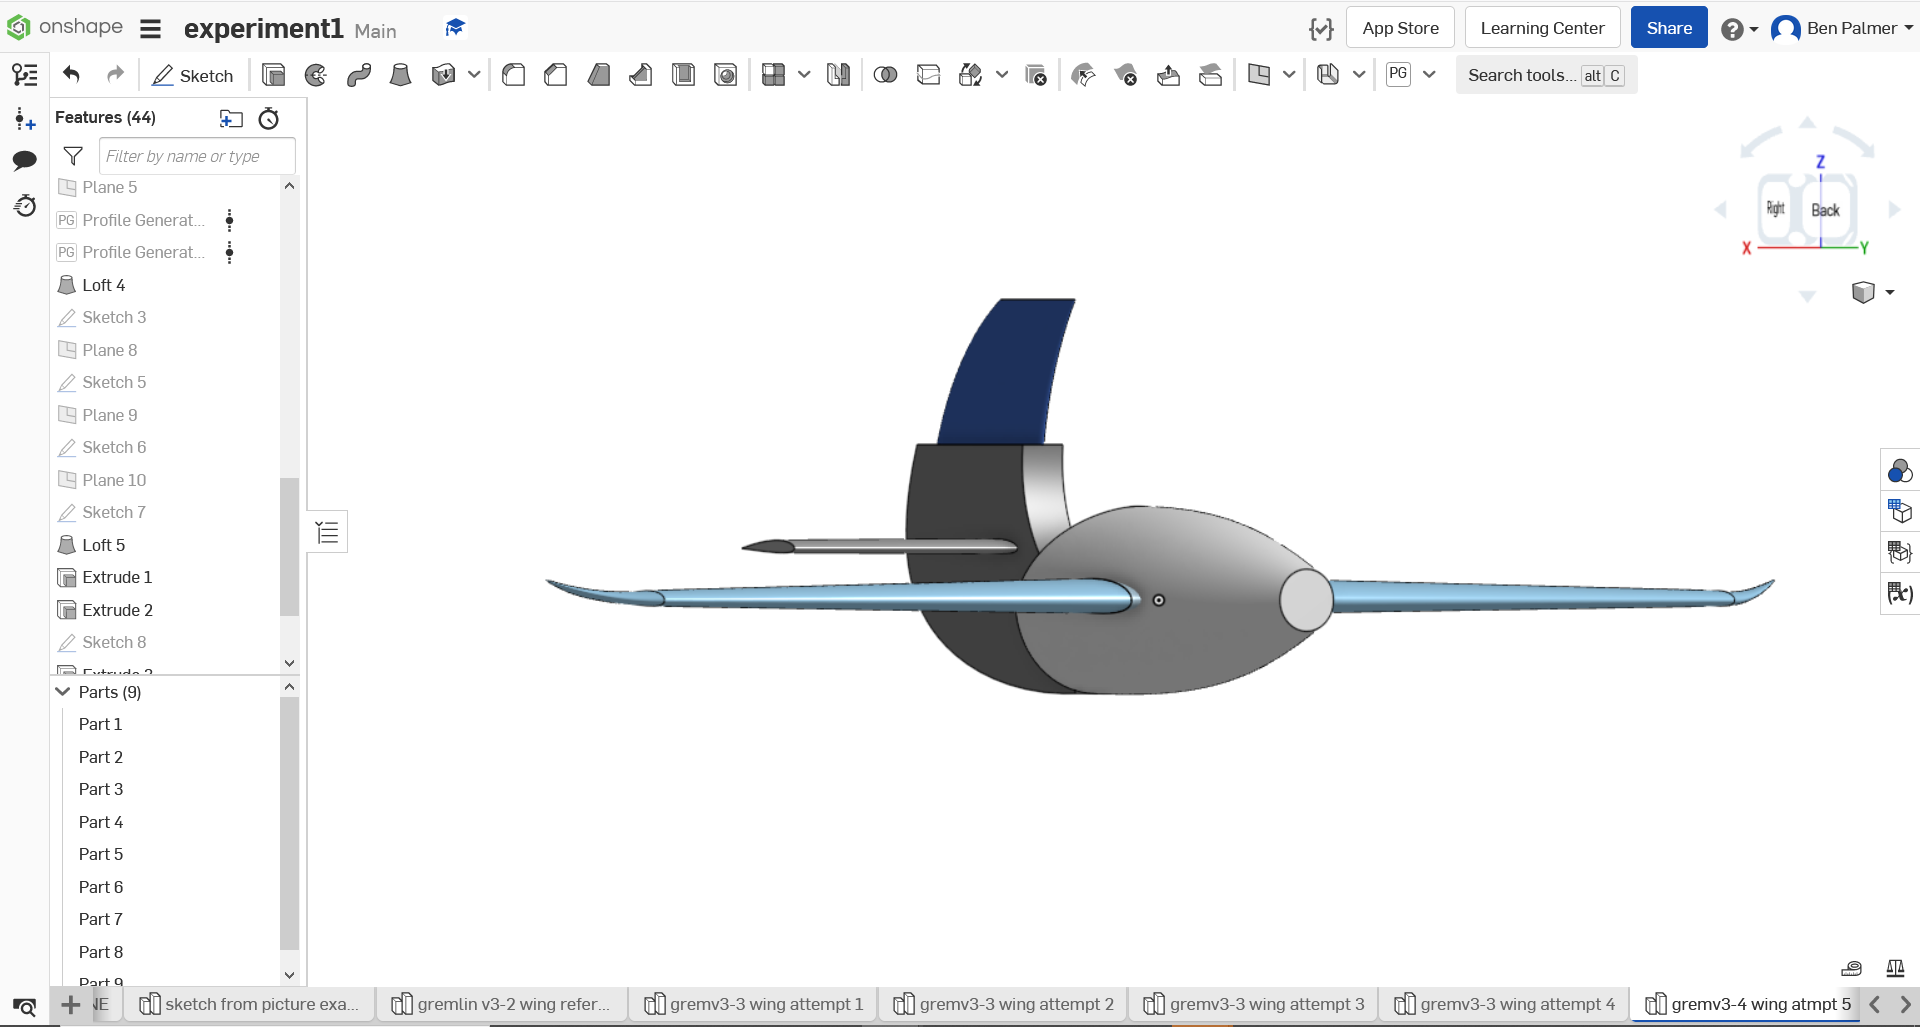This screenshot has width=1920, height=1027.
Task: Open the Learning Center button
Action: [x=1542, y=28]
